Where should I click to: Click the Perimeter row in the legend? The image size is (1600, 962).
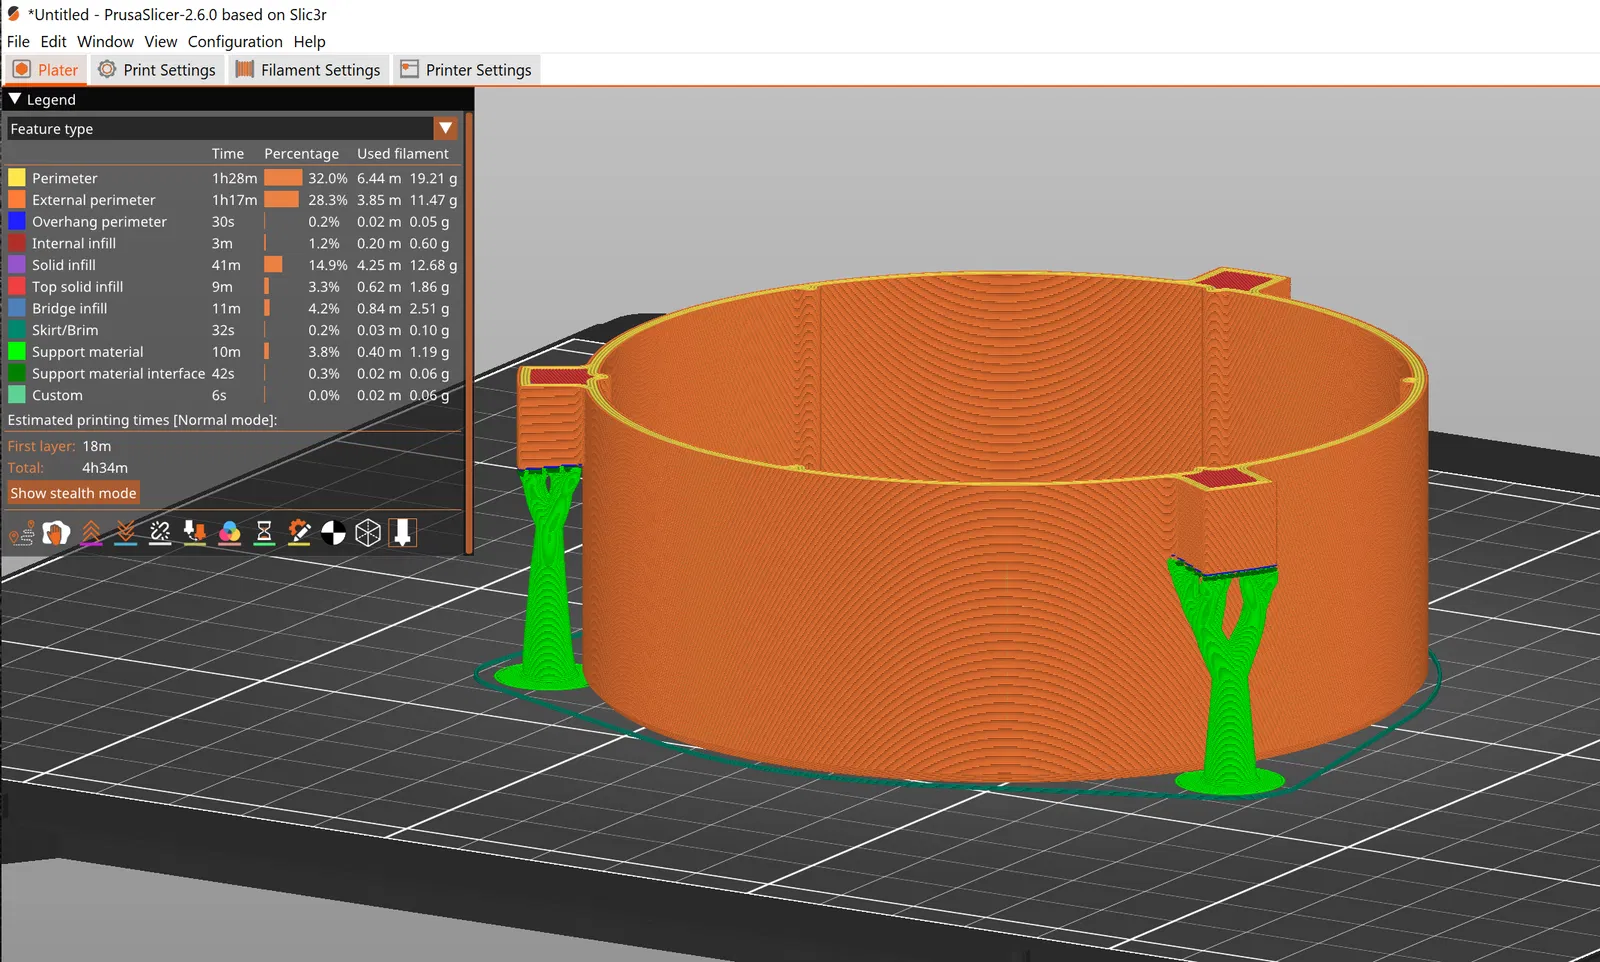pyautogui.click(x=233, y=178)
